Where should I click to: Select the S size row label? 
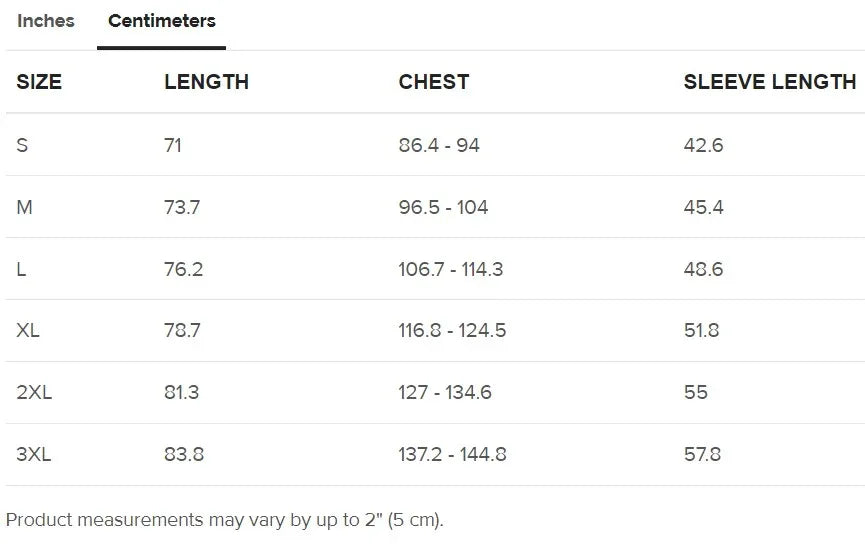pyautogui.click(x=22, y=145)
